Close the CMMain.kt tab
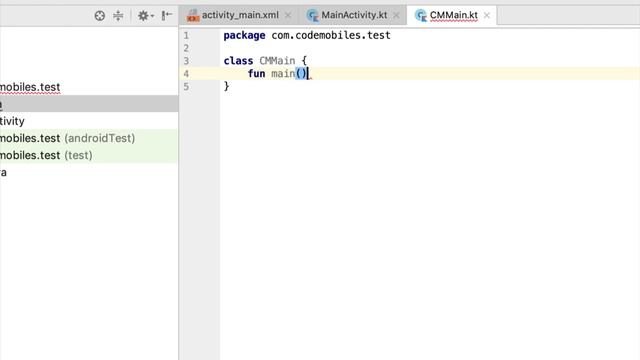This screenshot has width=640, height=360. (487, 16)
